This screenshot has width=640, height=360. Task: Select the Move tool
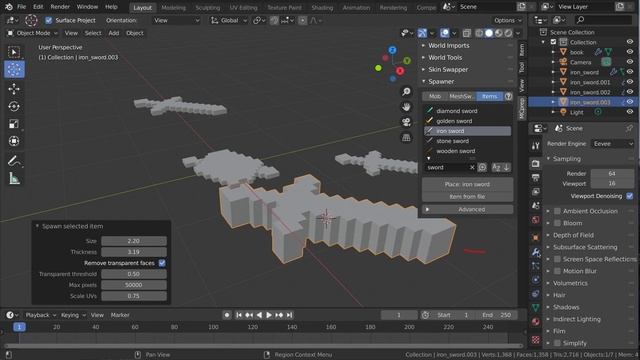(x=14, y=89)
